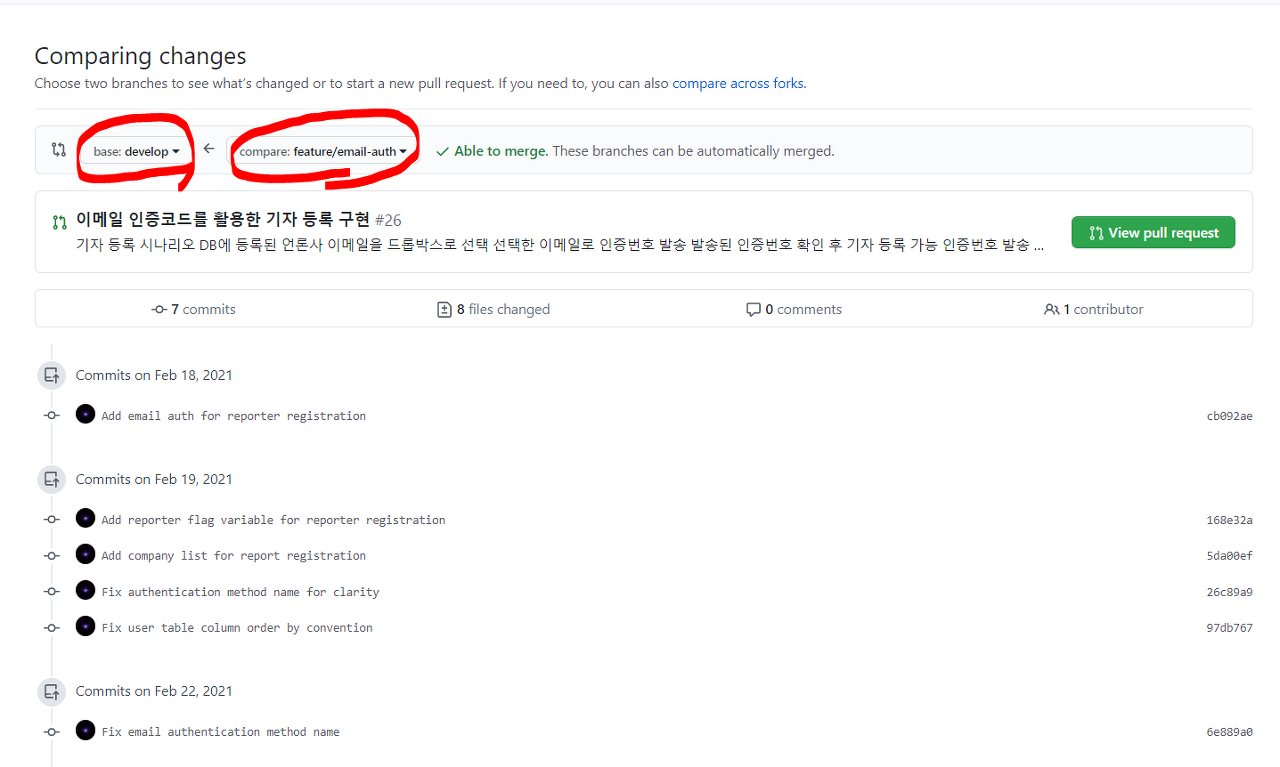
Task: Click the compare arrows icon beside base branch
Action: pos(59,150)
